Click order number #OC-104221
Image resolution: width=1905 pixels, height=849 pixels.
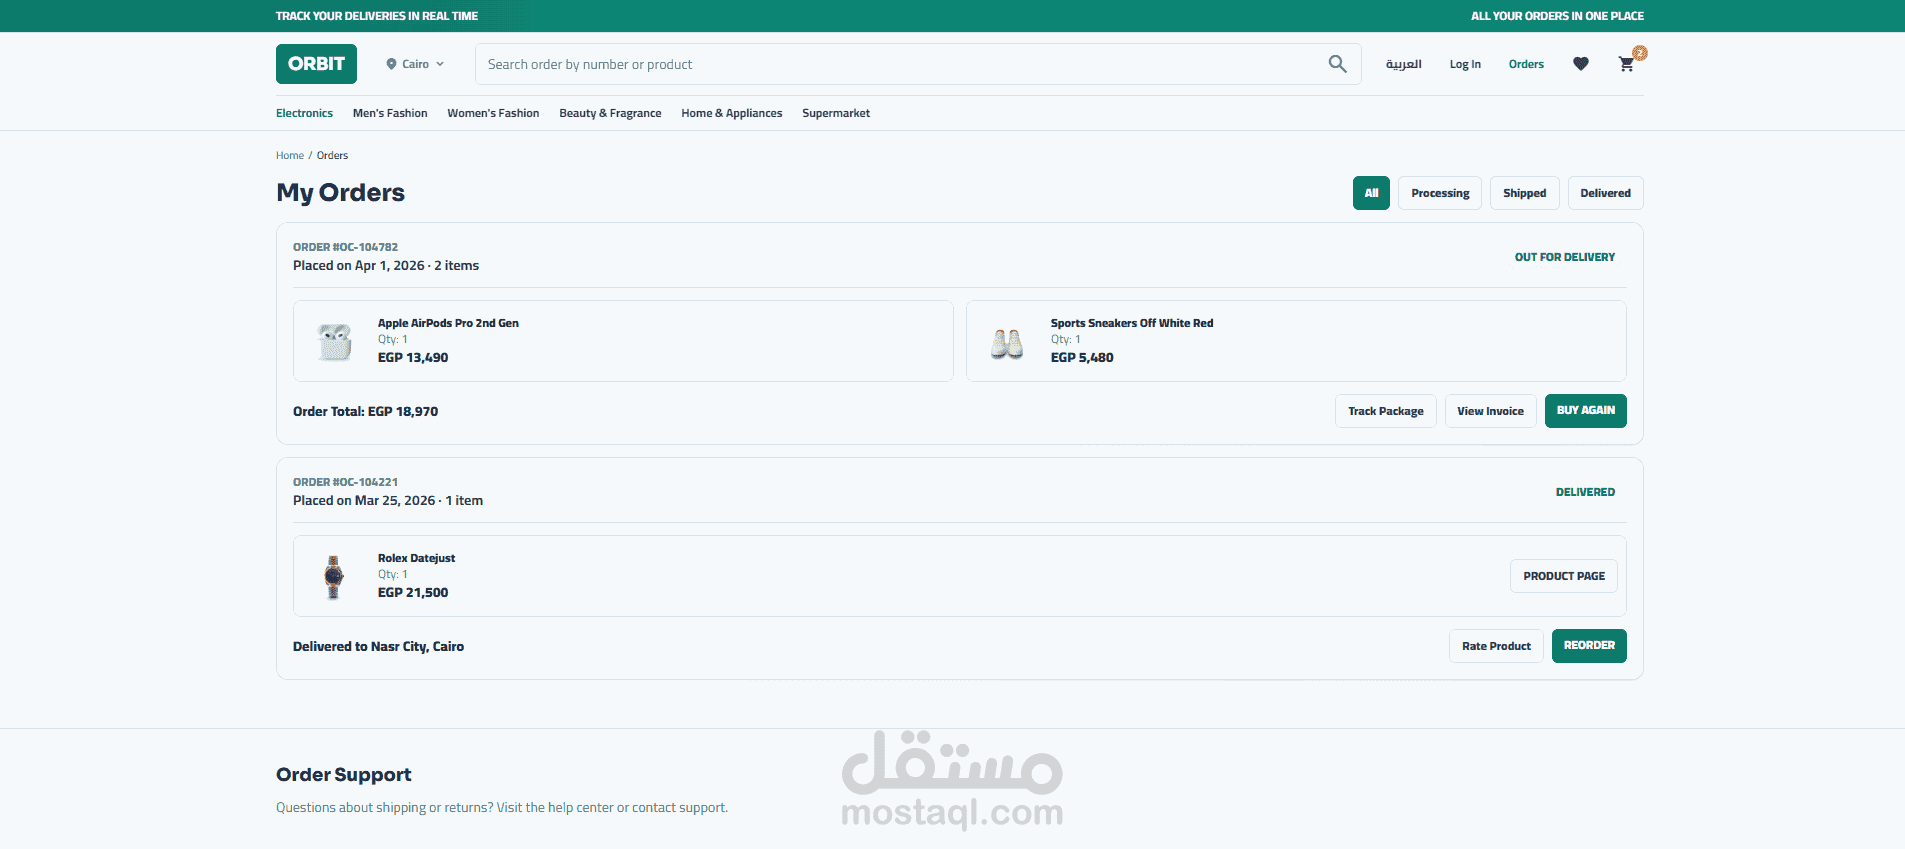(x=345, y=482)
